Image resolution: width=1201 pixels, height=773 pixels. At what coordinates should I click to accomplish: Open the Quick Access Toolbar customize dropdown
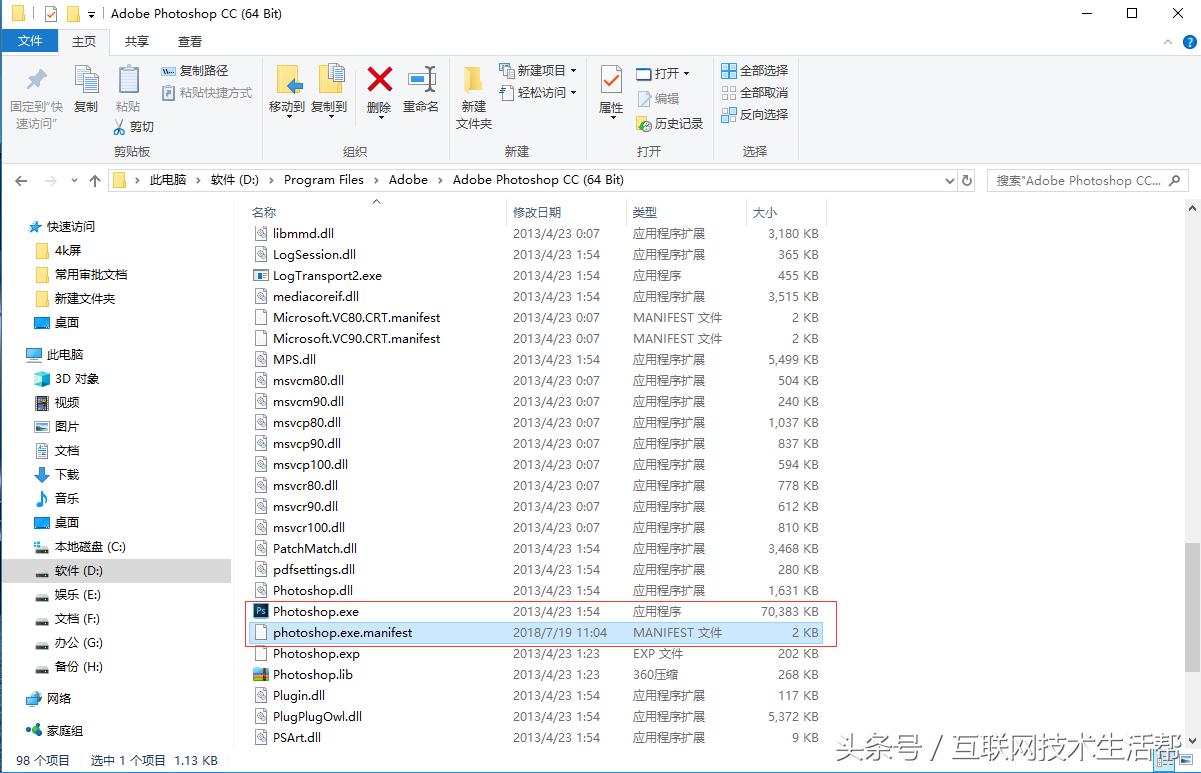click(x=91, y=14)
